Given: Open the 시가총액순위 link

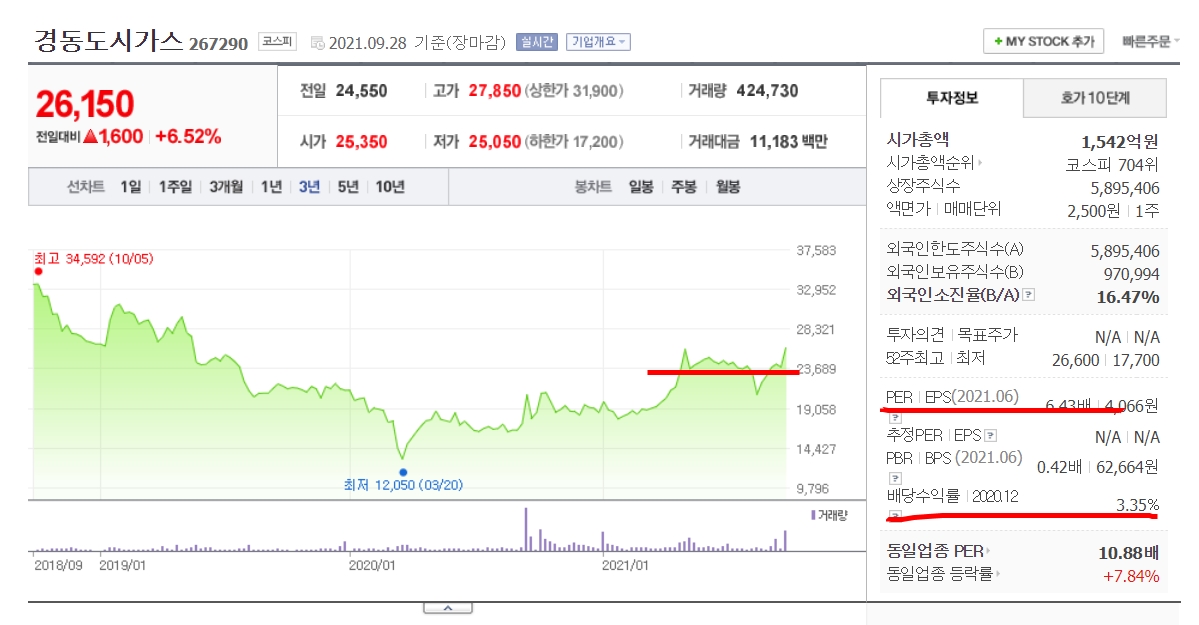Looking at the screenshot, I should (934, 163).
